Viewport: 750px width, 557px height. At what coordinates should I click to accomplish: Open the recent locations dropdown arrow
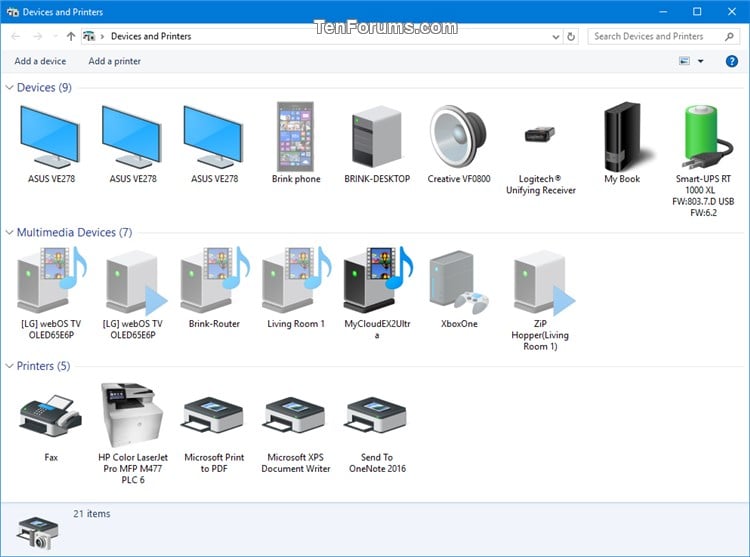[x=55, y=36]
